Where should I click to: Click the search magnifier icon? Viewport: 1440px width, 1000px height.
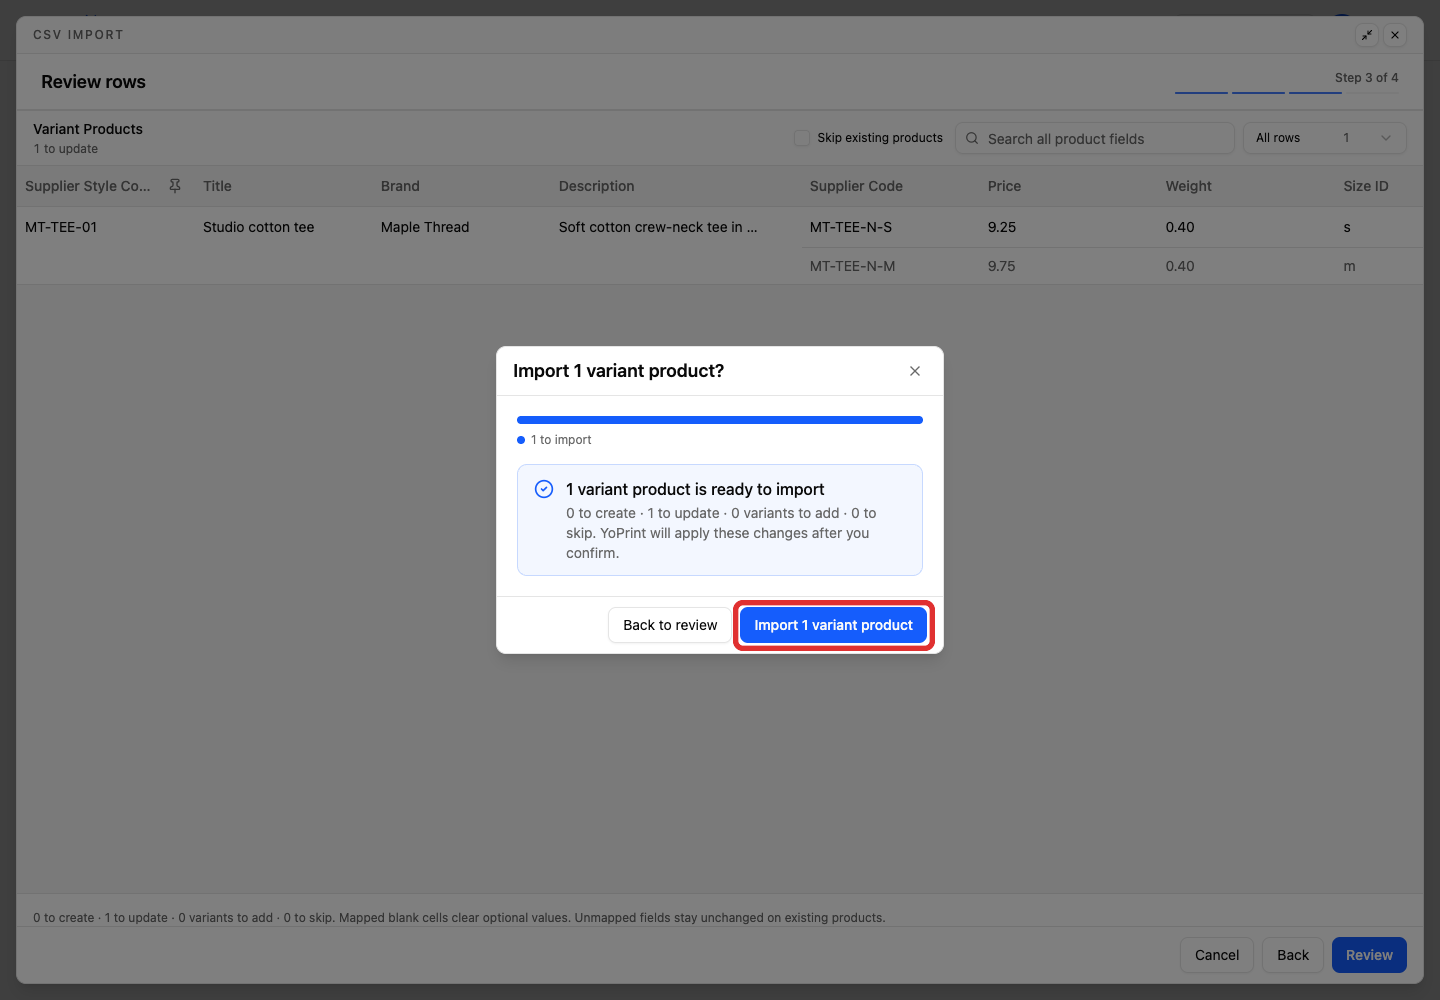coord(972,138)
